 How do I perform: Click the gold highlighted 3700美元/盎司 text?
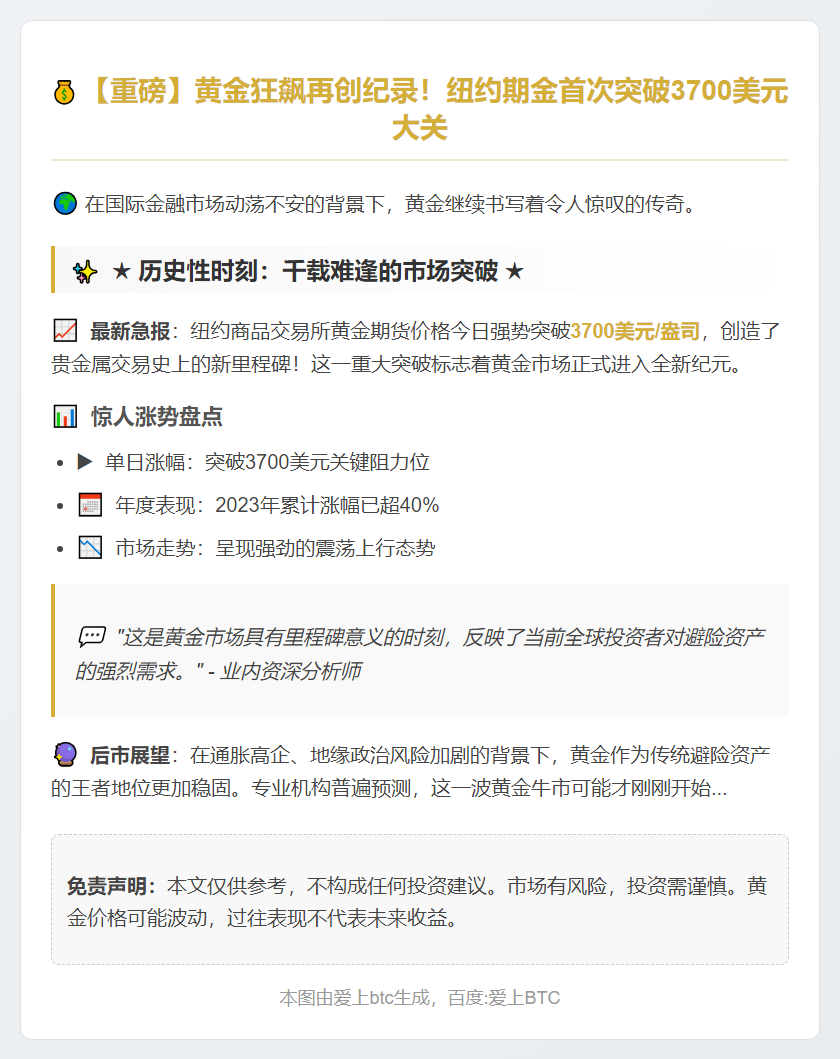(634, 331)
